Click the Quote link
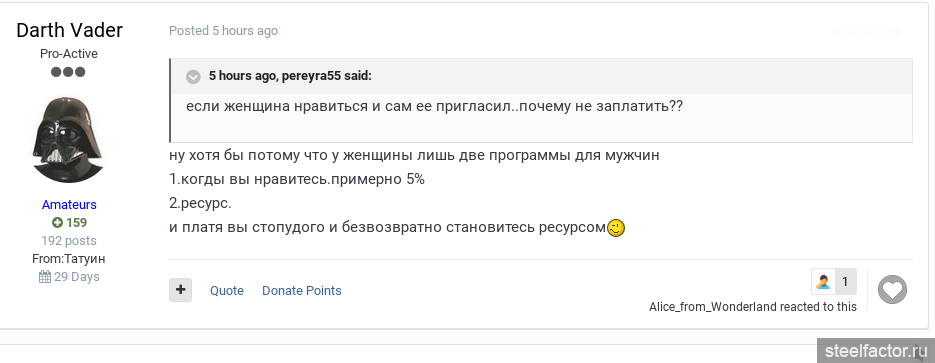This screenshot has height=363, width=935. pyautogui.click(x=227, y=291)
